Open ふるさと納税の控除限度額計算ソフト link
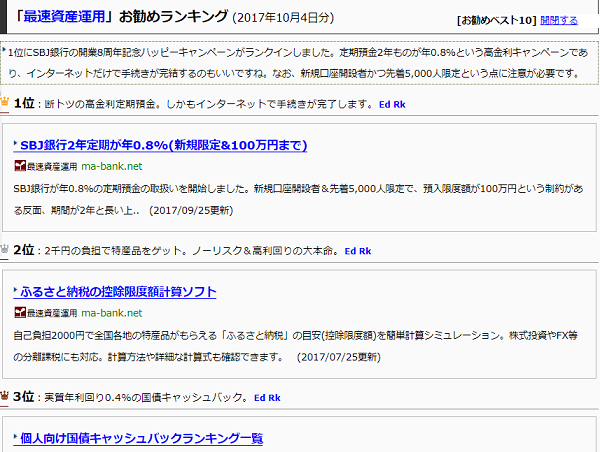 coord(118,292)
